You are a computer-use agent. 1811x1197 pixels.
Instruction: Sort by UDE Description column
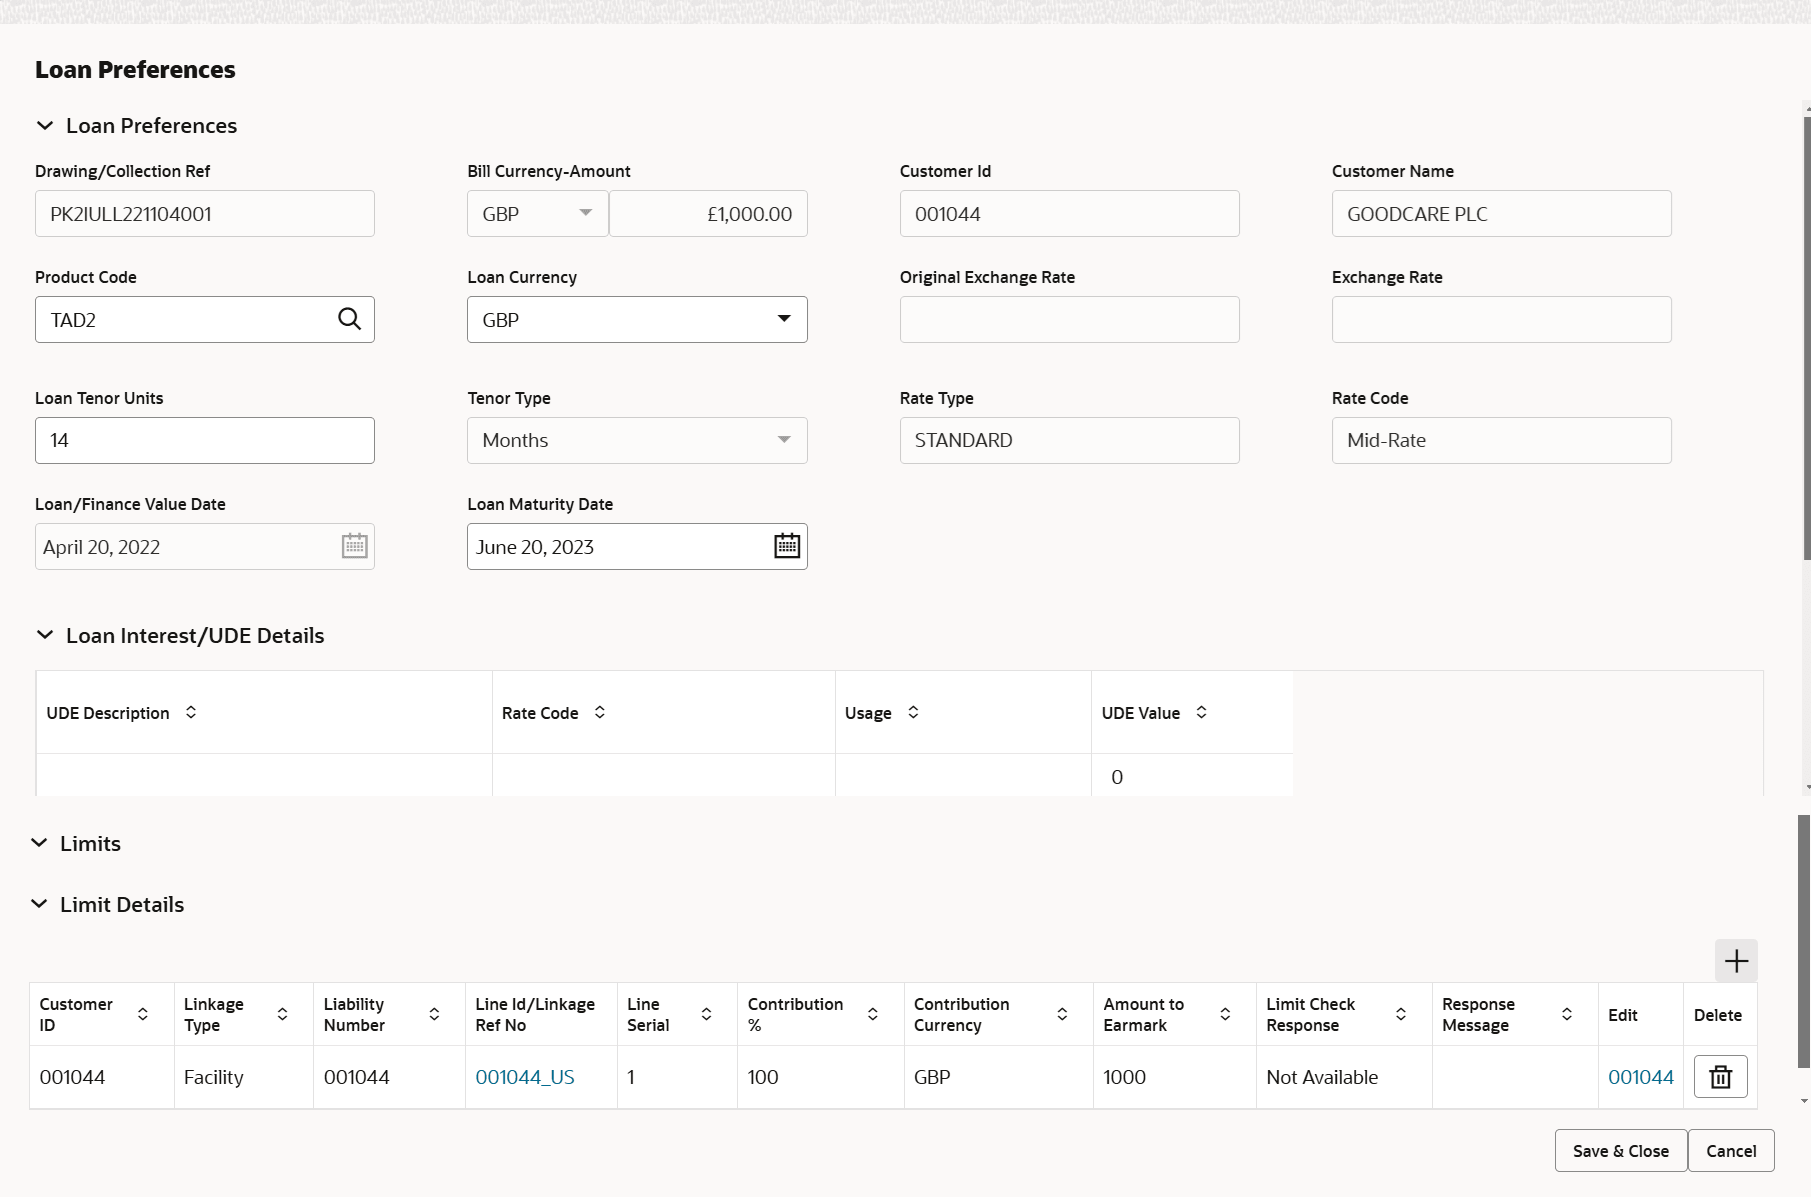point(191,712)
